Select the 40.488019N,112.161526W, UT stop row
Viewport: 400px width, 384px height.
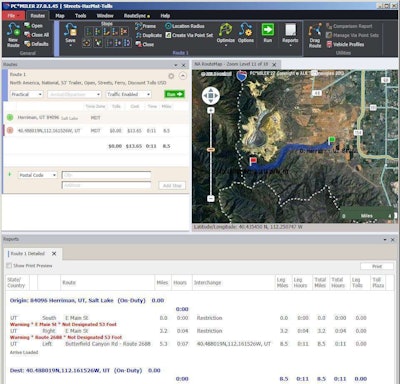coord(96,130)
